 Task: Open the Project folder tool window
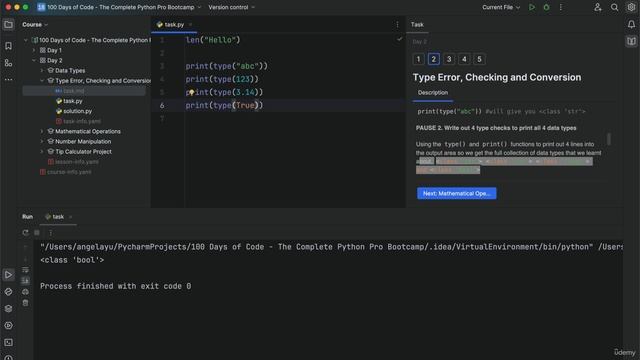click(8, 24)
